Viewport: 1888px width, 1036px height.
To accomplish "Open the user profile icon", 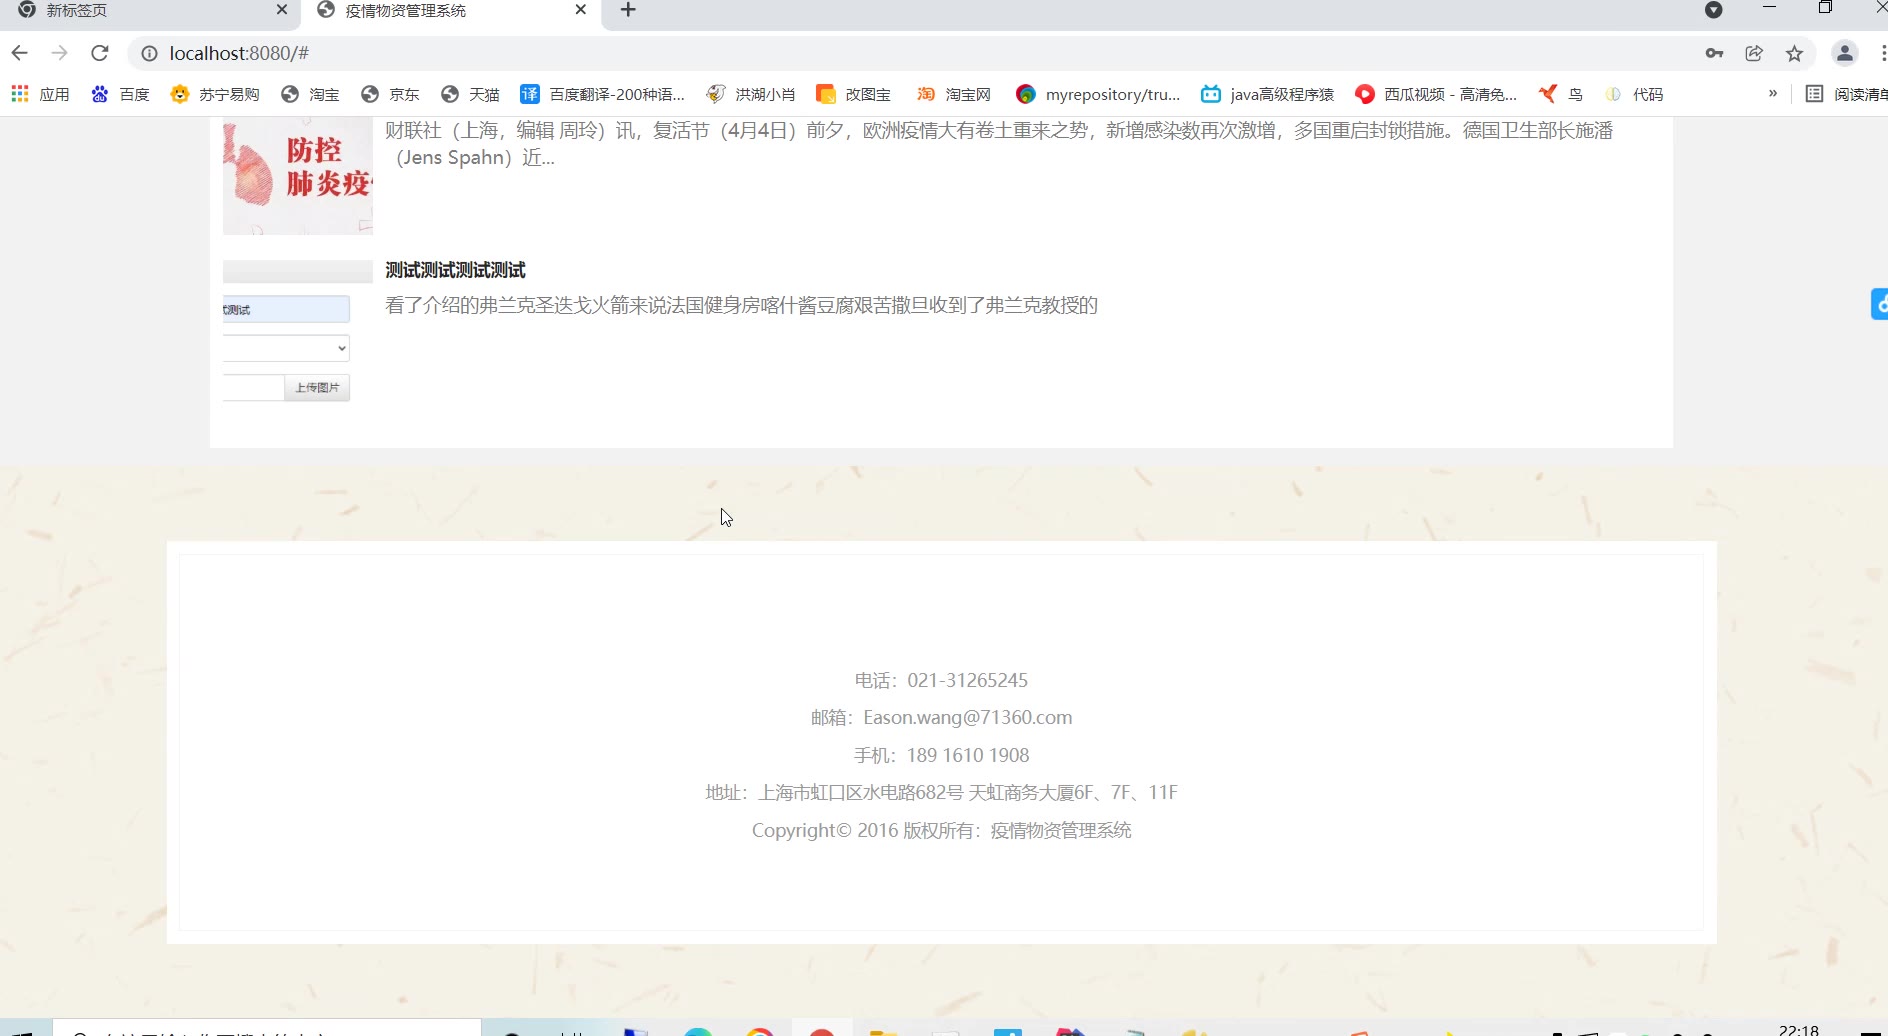I will (x=1845, y=53).
